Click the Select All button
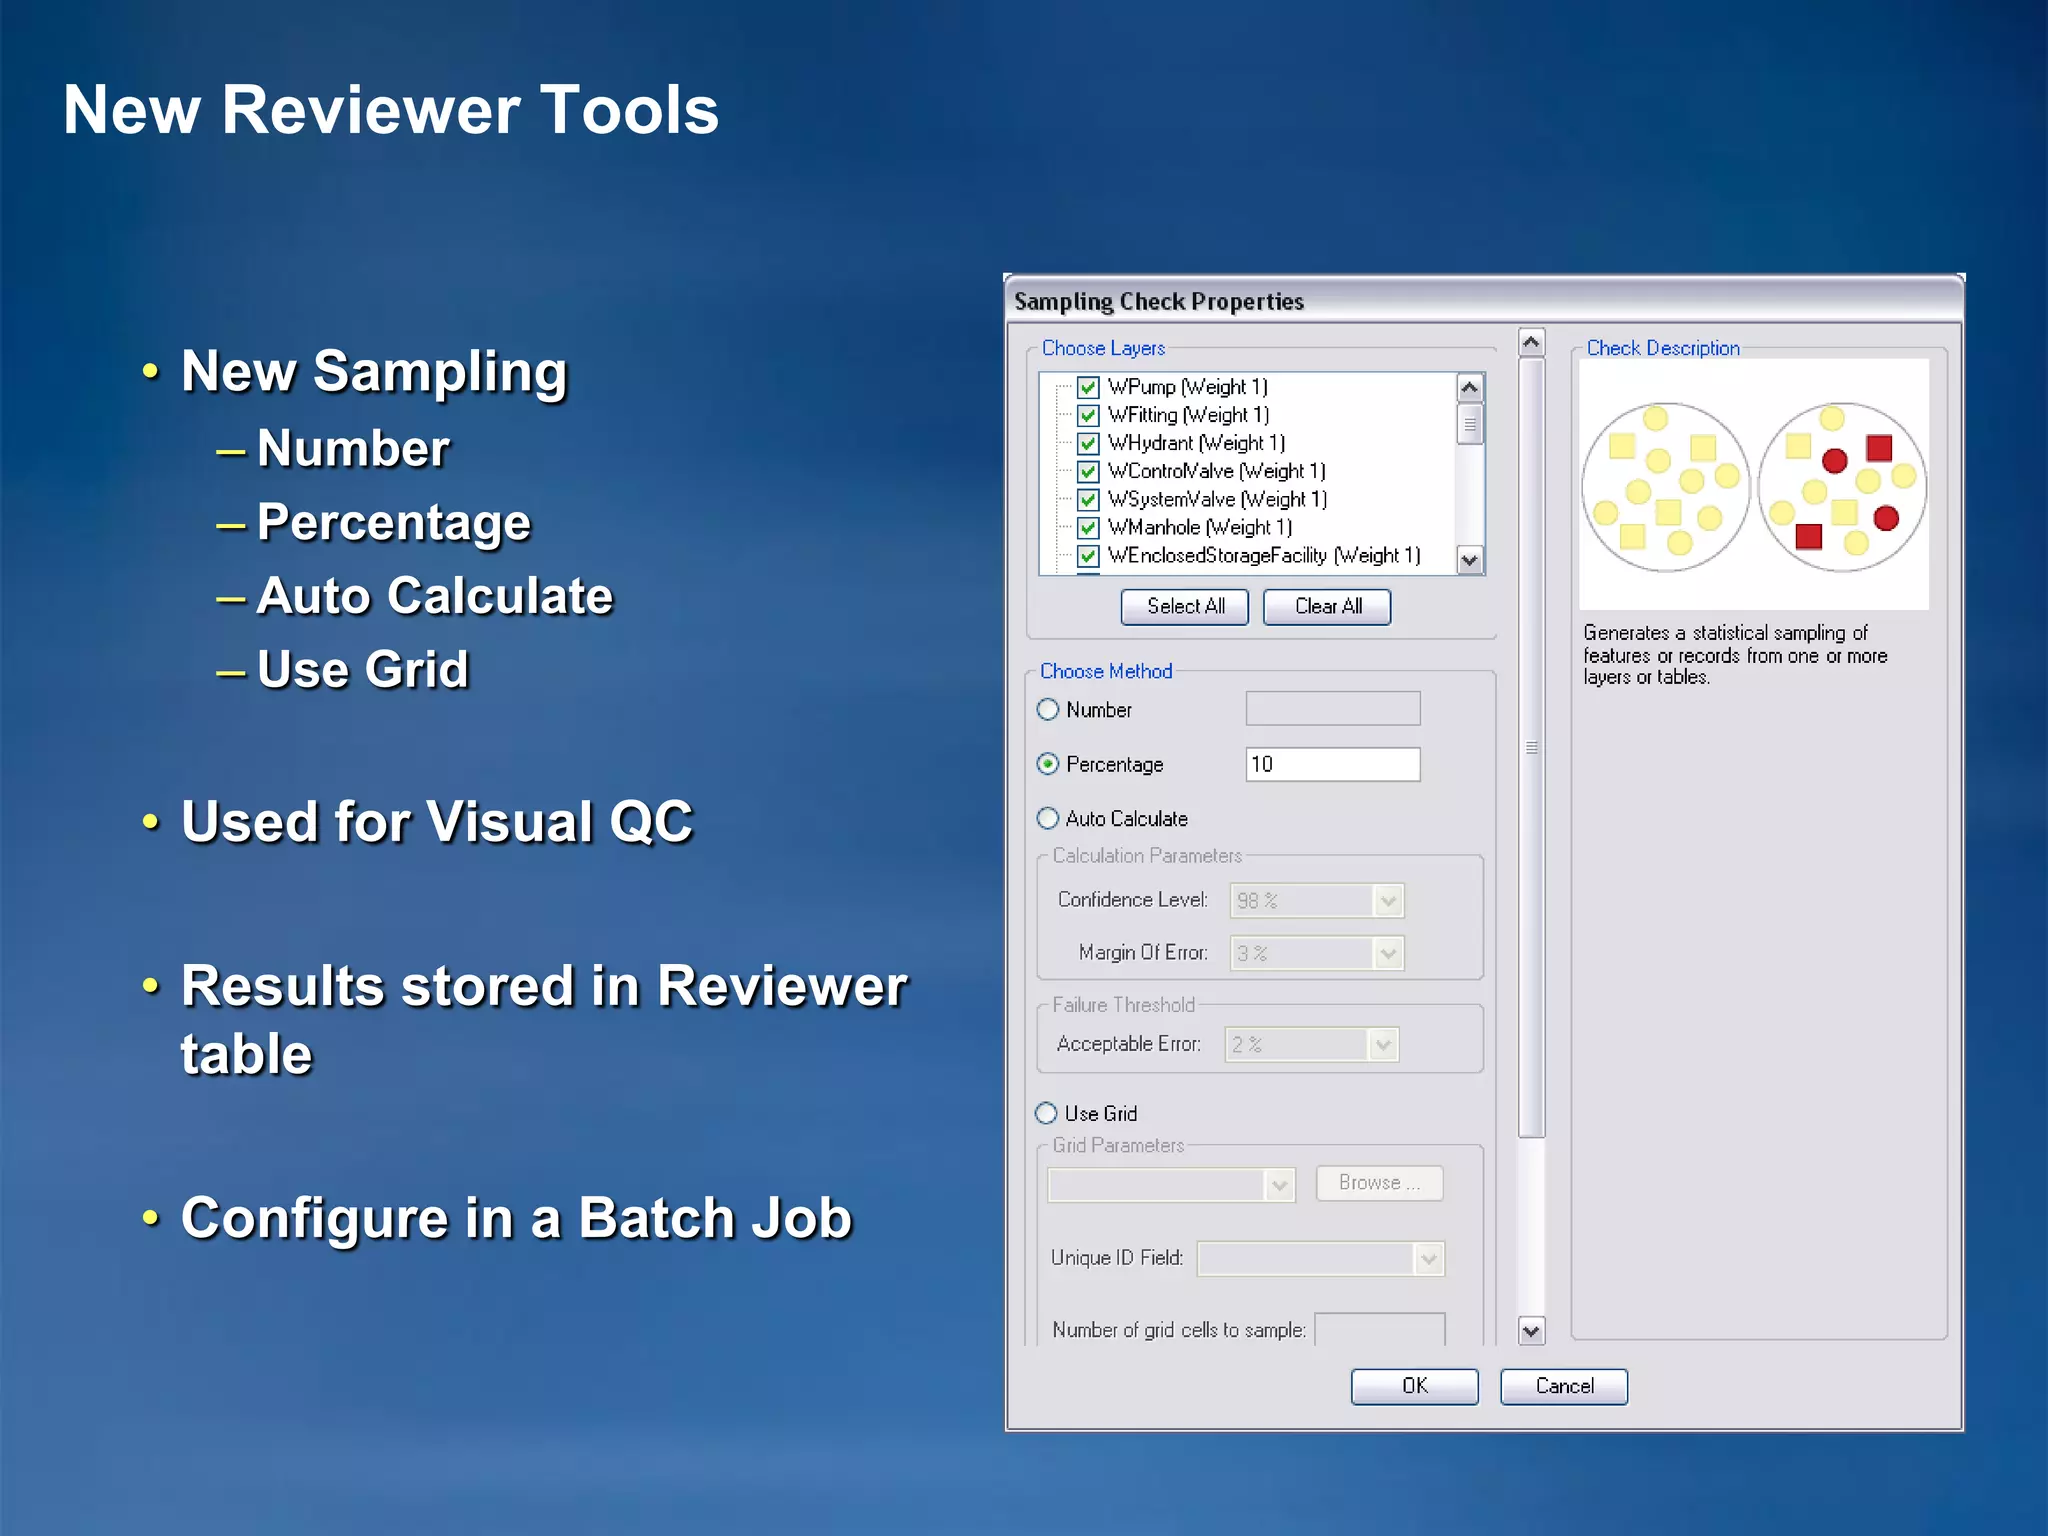Viewport: 2048px width, 1536px height. (x=1185, y=606)
